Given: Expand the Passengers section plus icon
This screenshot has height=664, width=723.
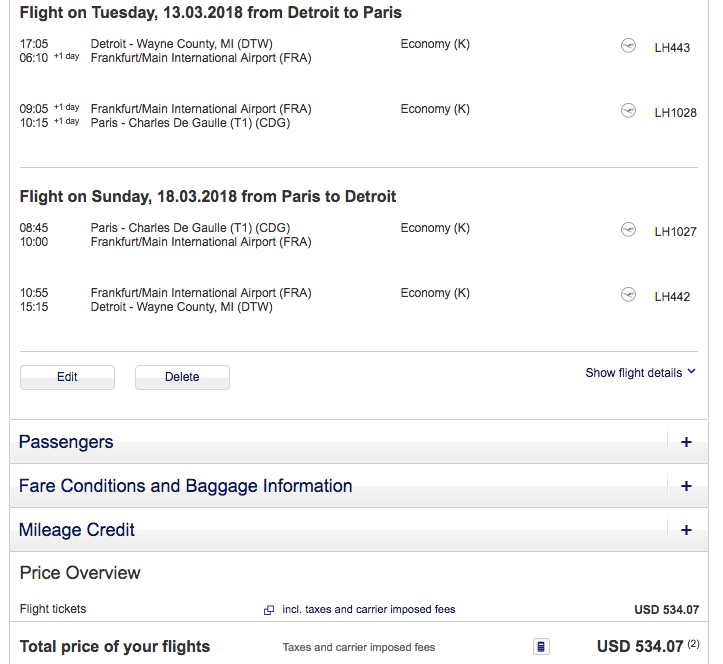Looking at the screenshot, I should click(x=686, y=442).
